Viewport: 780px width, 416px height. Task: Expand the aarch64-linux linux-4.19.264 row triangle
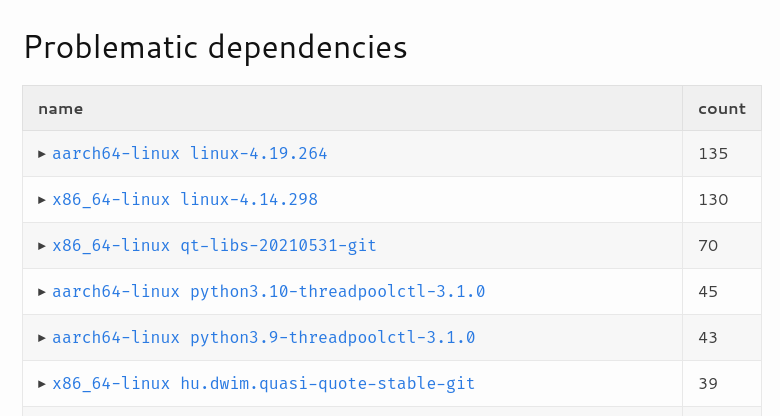(42, 154)
